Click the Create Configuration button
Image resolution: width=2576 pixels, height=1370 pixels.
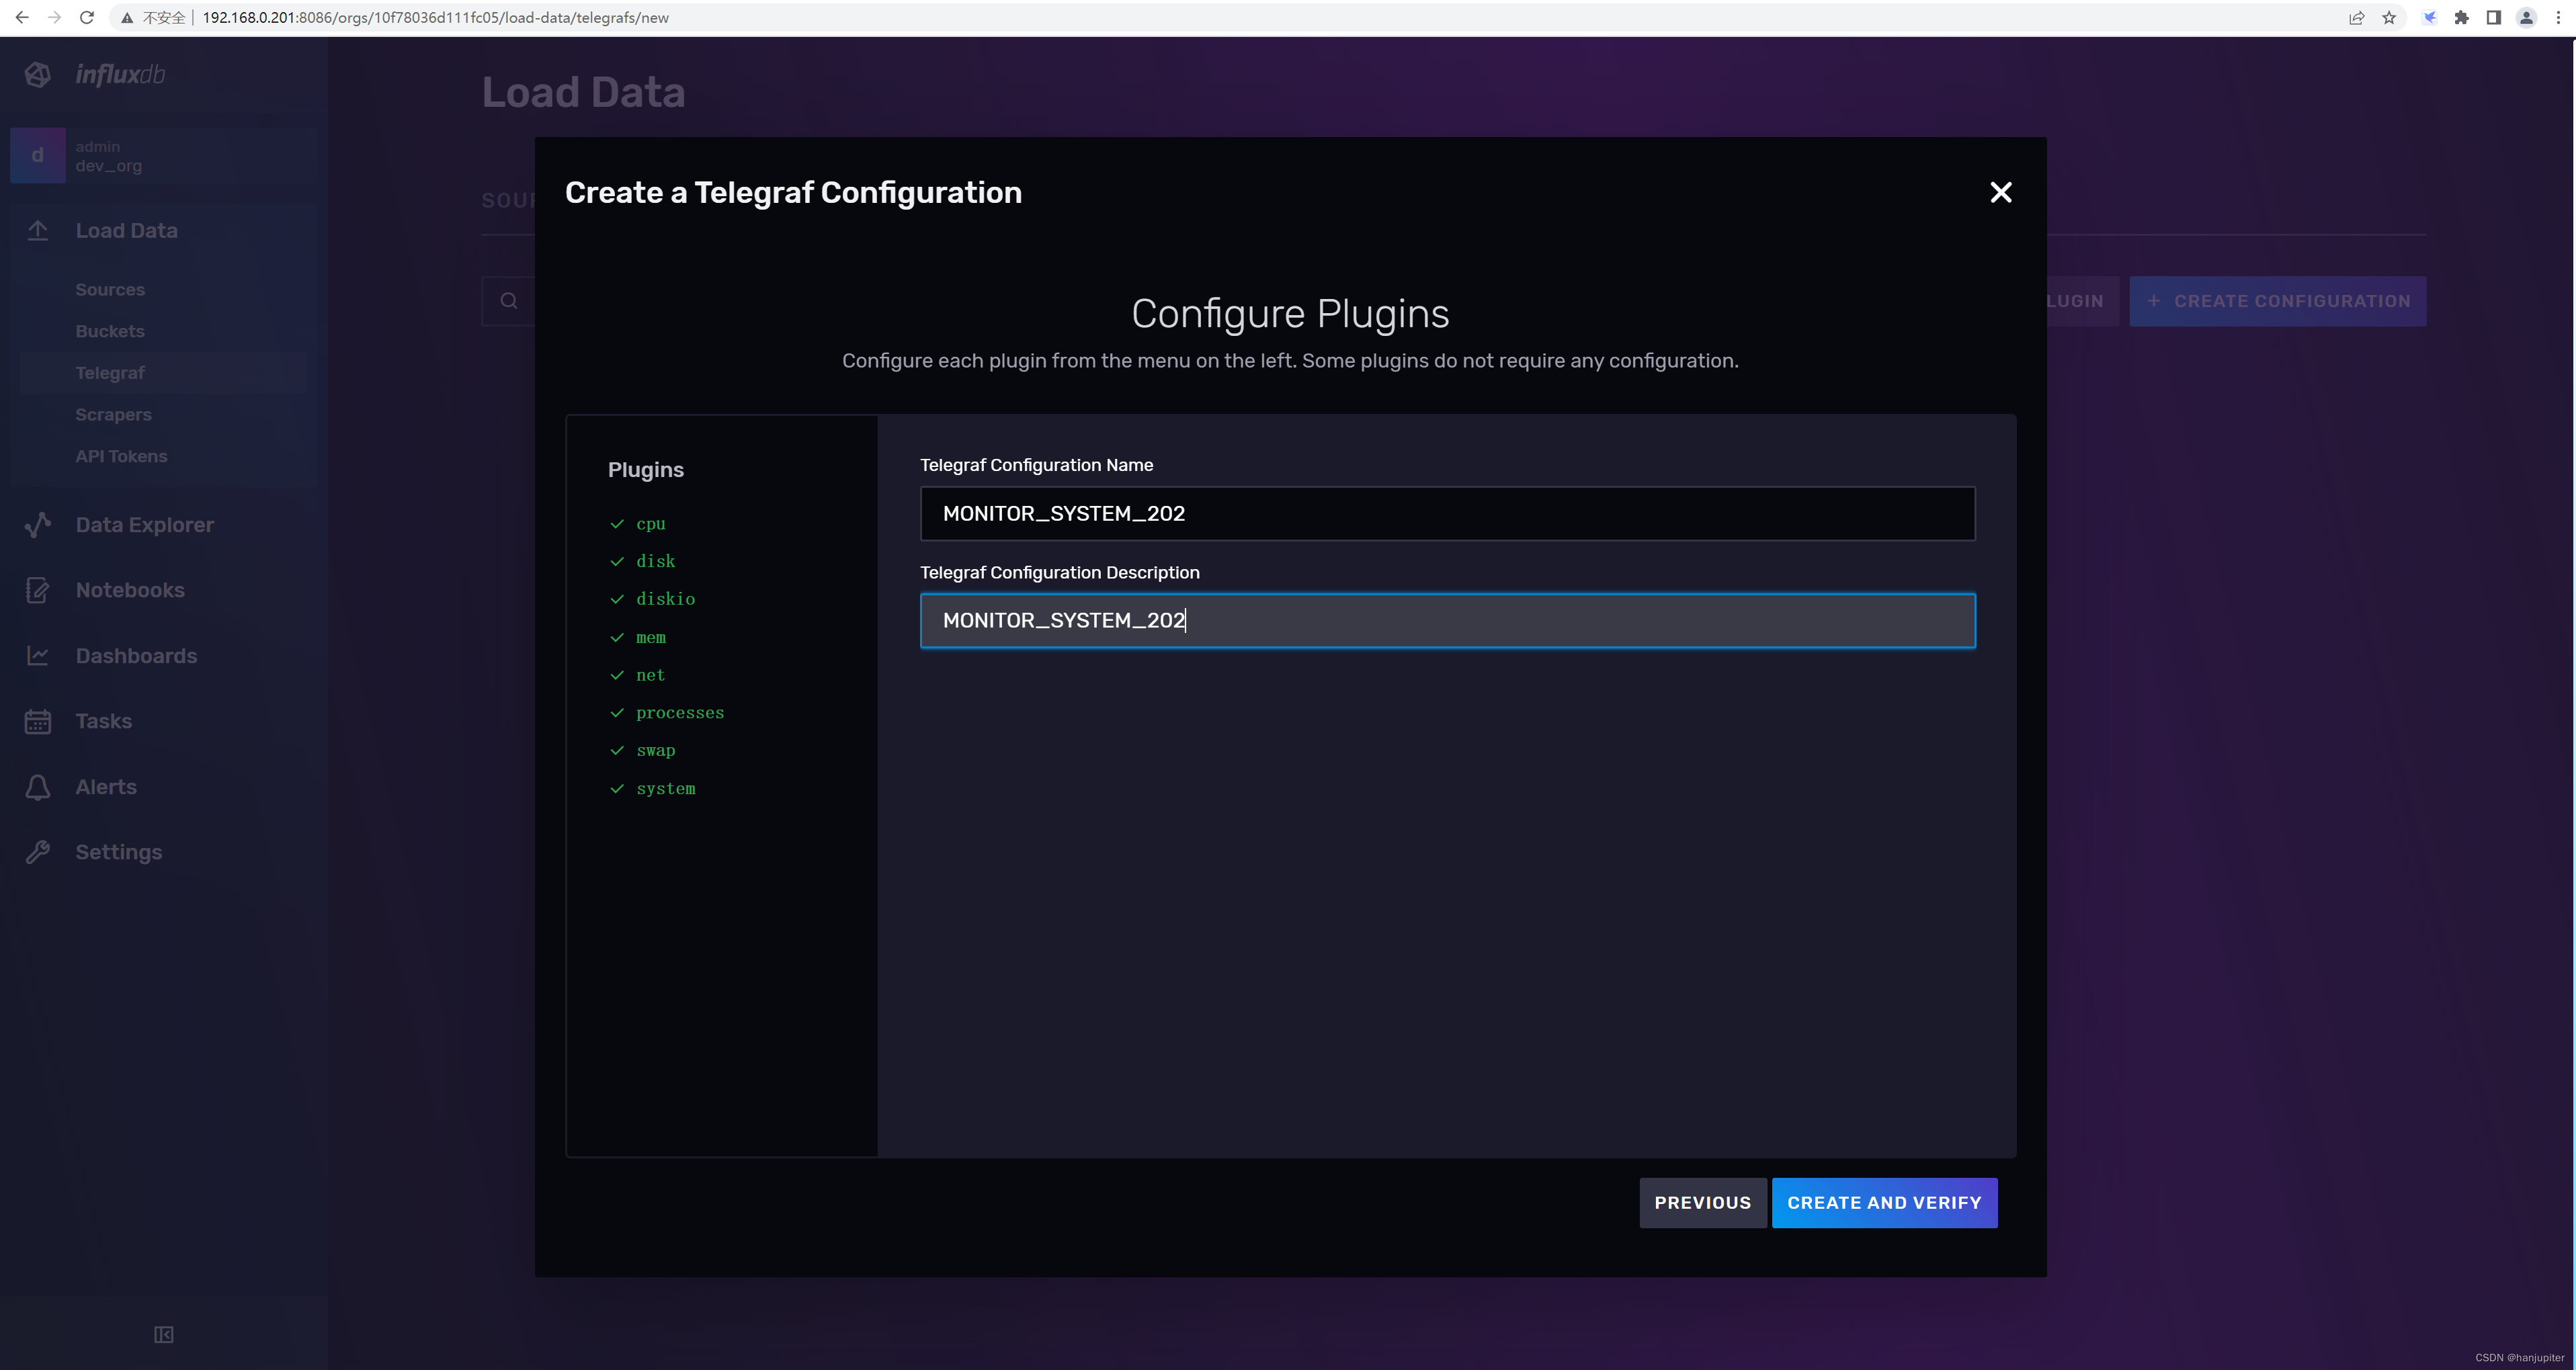(2277, 301)
